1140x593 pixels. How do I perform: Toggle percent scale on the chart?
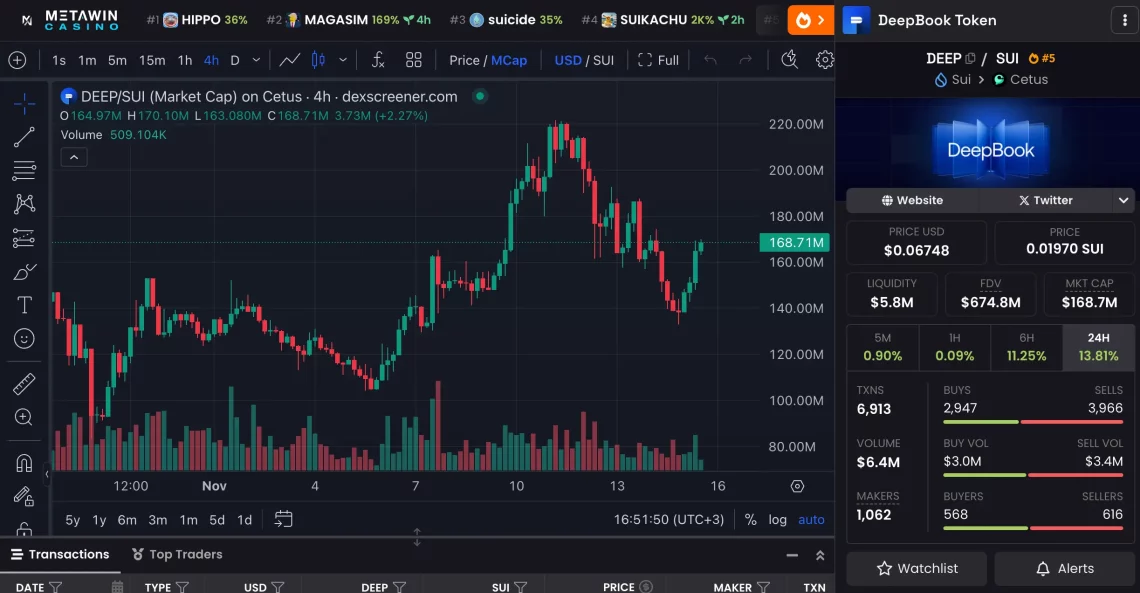click(x=751, y=520)
